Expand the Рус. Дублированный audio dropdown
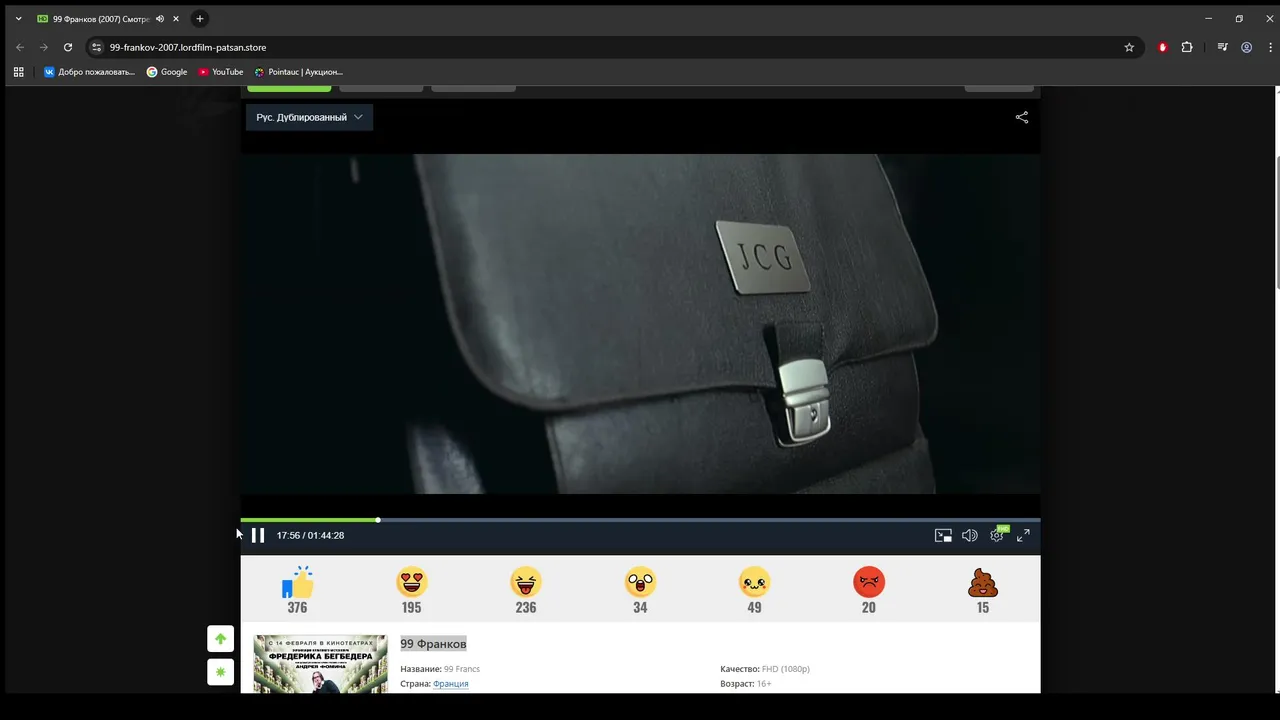 [309, 117]
